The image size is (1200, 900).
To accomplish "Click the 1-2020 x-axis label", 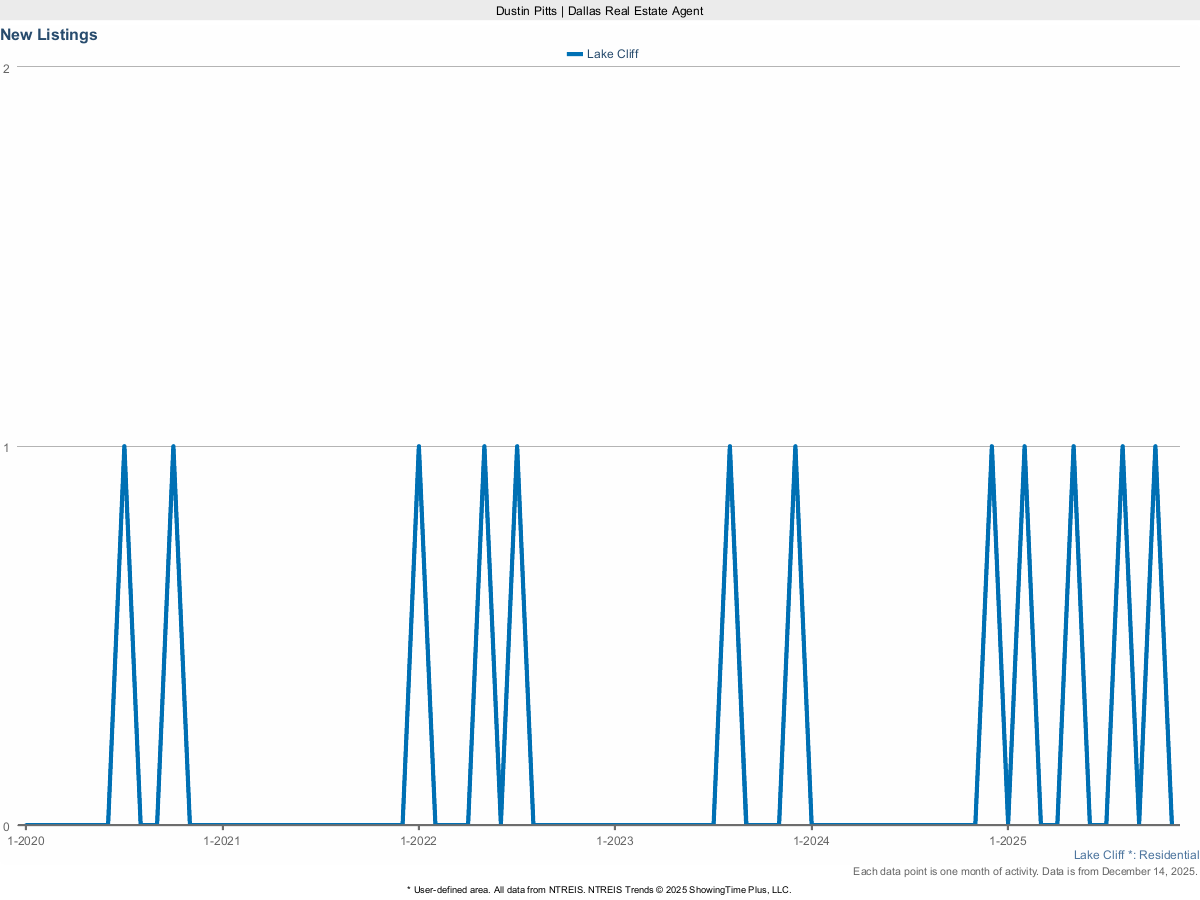I will pyautogui.click(x=26, y=841).
